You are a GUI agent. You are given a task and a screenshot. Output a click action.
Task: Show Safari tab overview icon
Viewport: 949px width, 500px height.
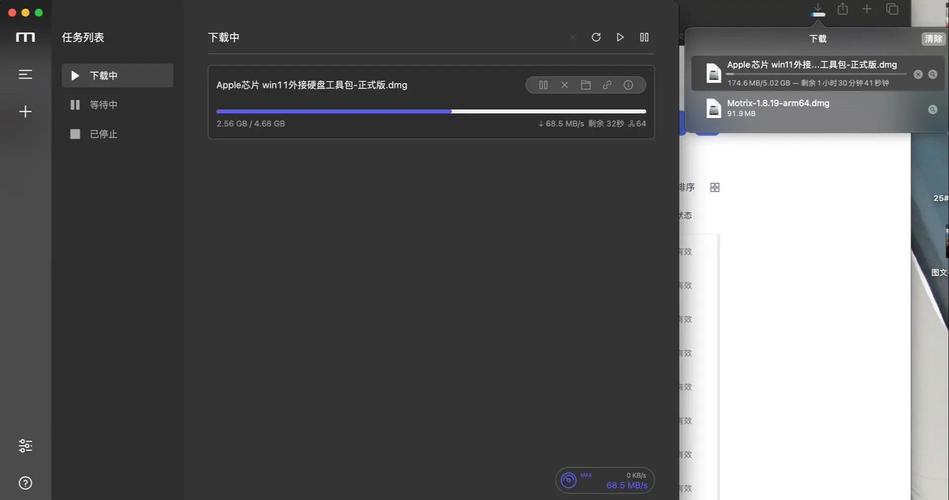pos(892,9)
